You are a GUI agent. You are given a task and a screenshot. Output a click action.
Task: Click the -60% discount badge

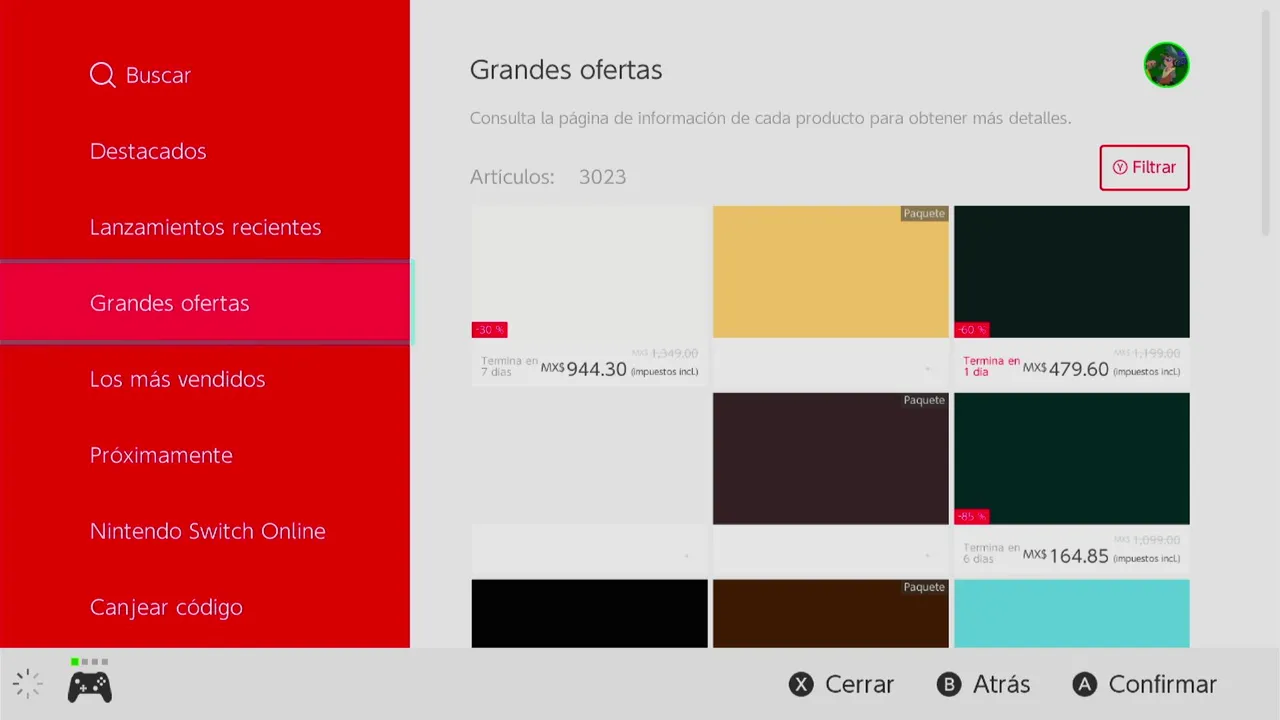[x=972, y=330]
